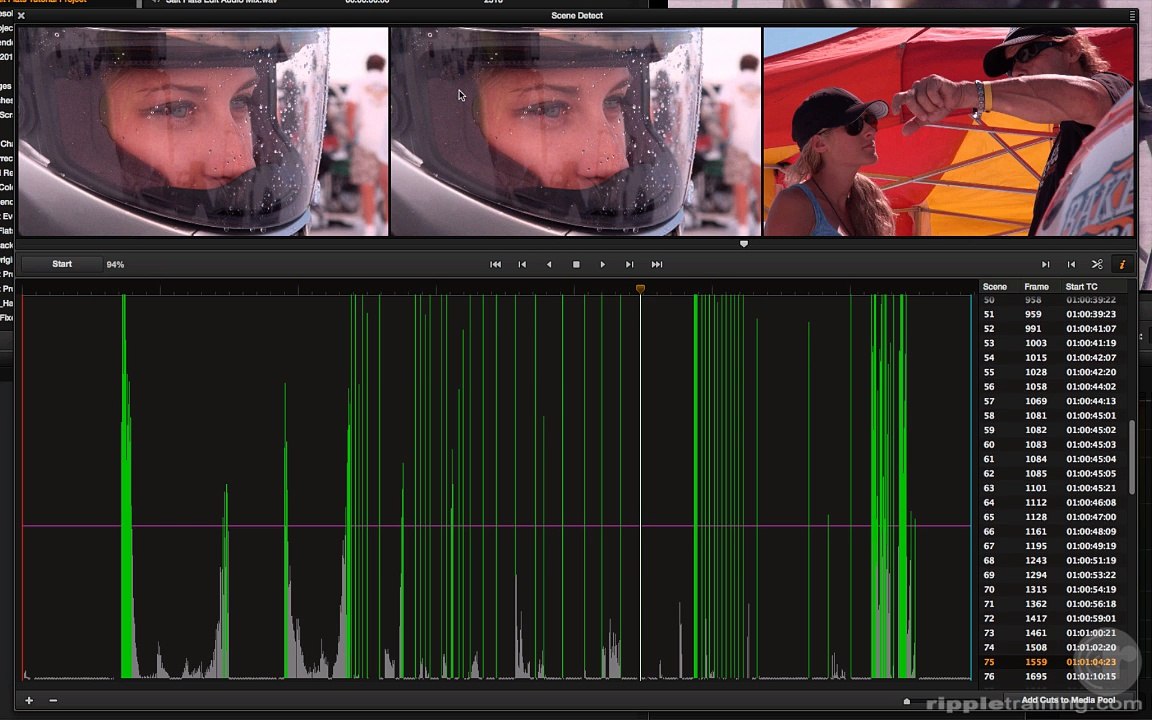The height and width of the screenshot is (720, 1152).
Task: Select scene 63 row
Action: (x=1054, y=488)
